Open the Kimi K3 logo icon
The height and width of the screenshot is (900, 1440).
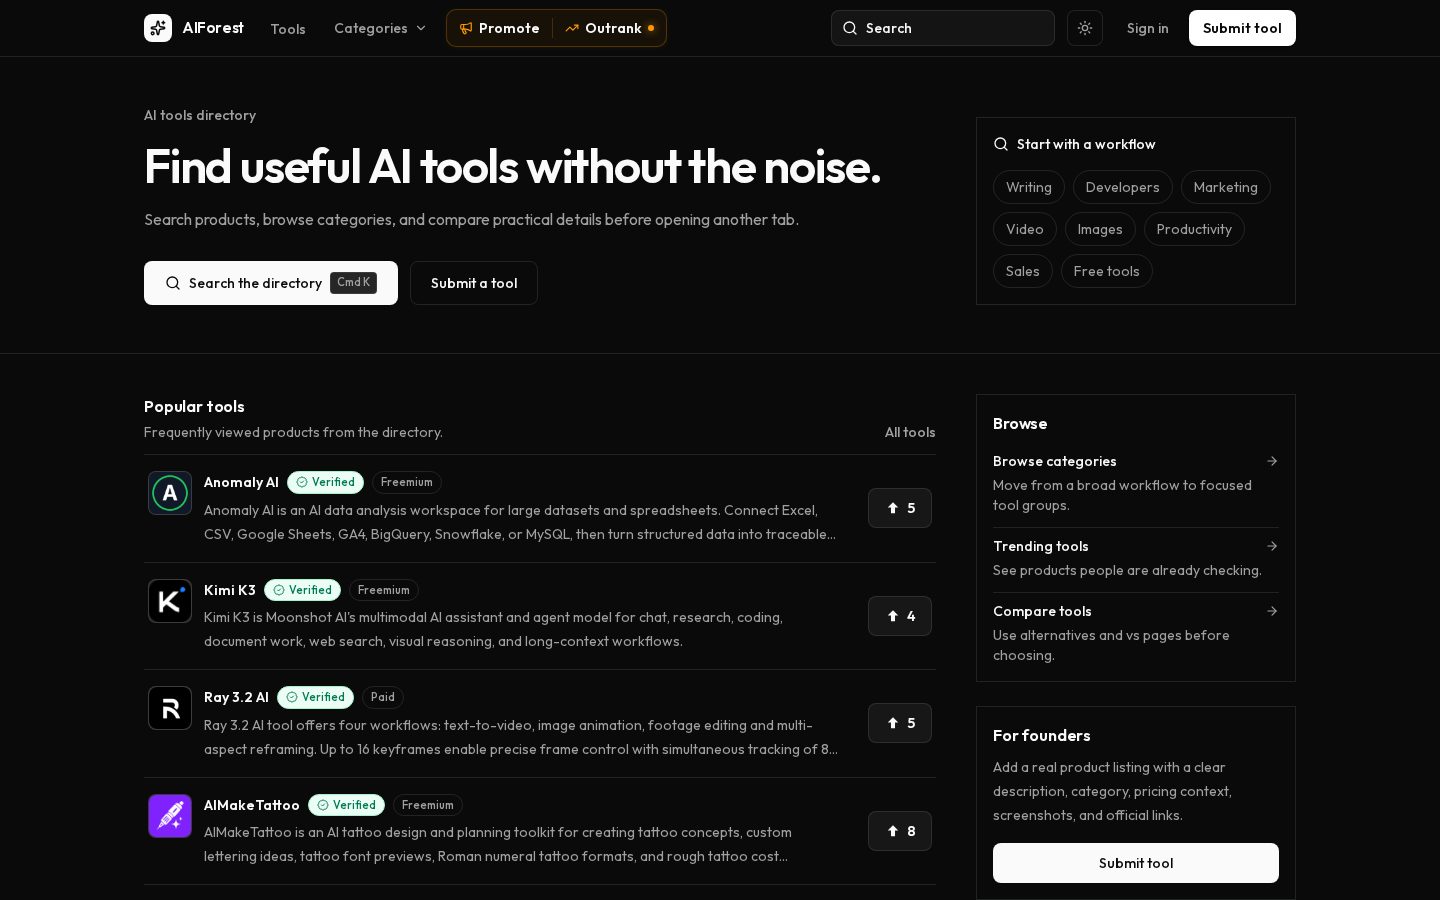click(170, 601)
